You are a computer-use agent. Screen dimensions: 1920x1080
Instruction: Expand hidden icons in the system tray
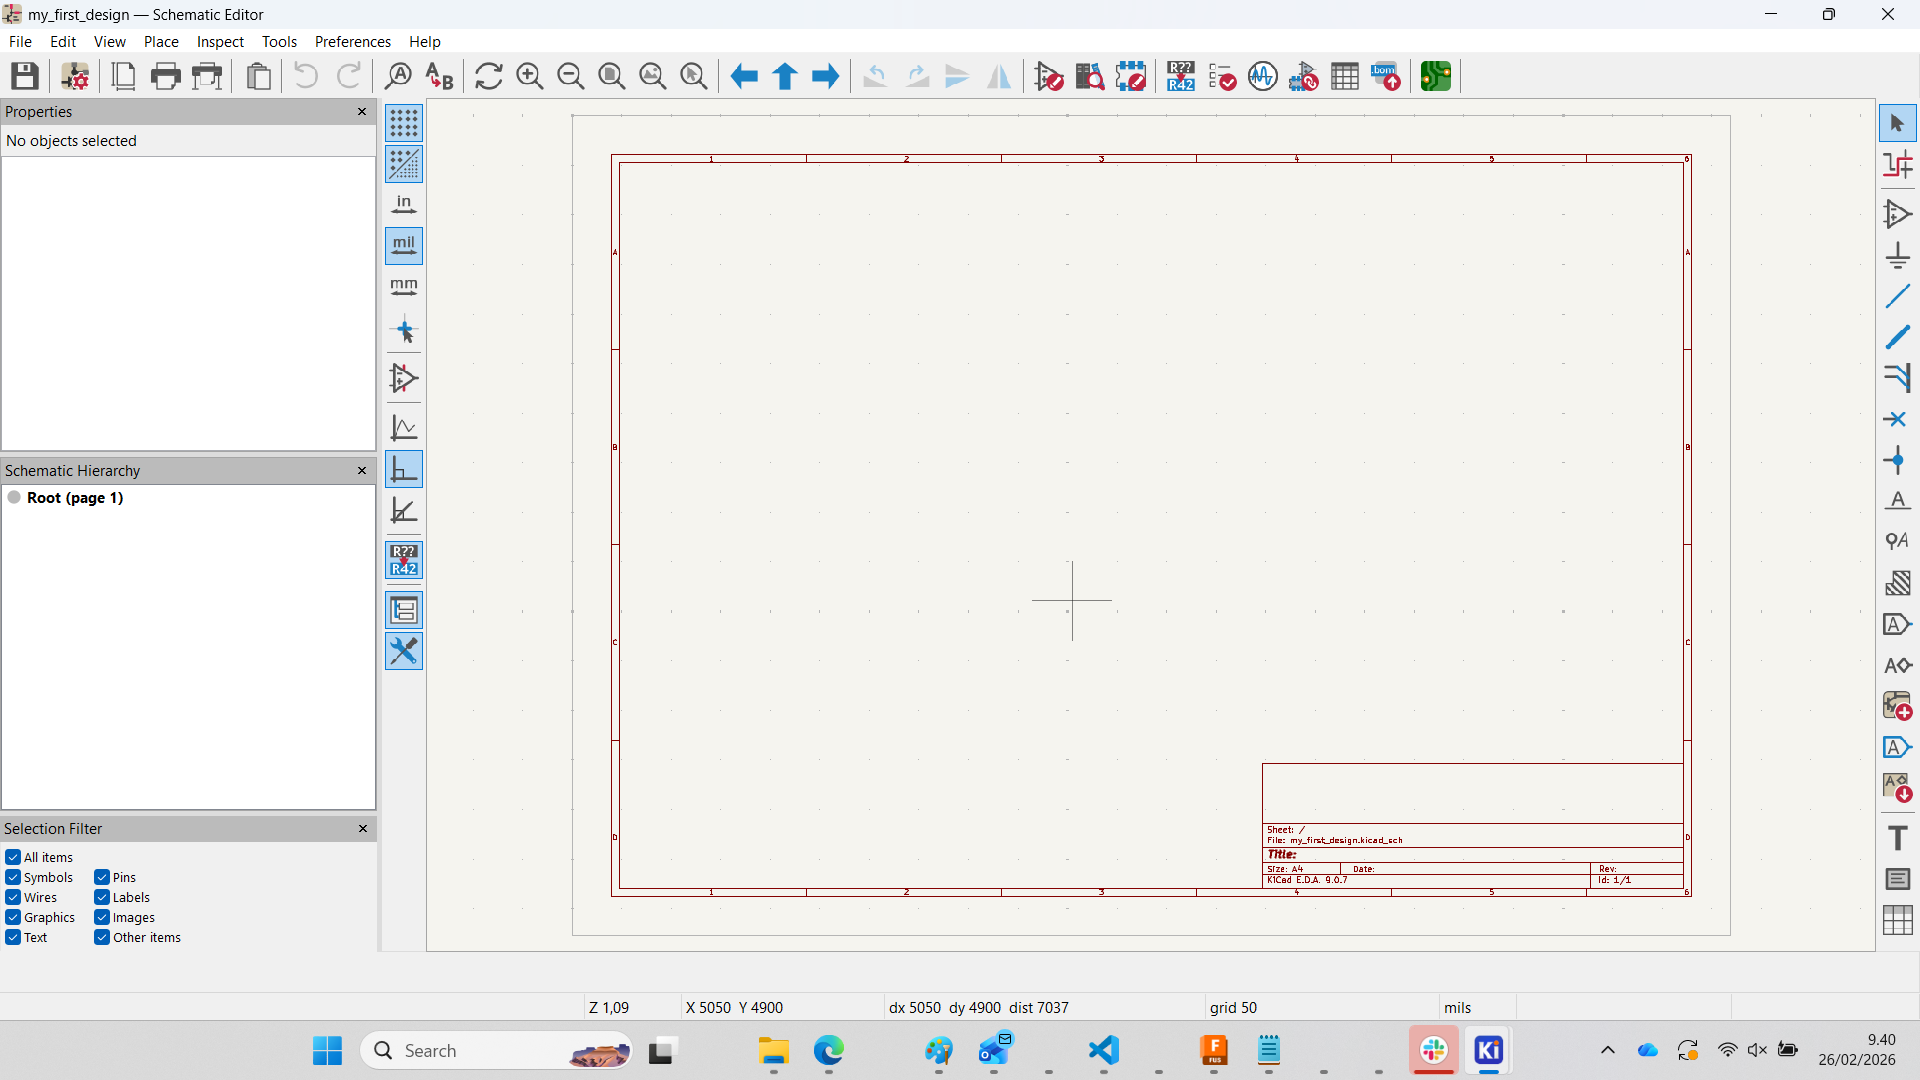[x=1607, y=1050]
